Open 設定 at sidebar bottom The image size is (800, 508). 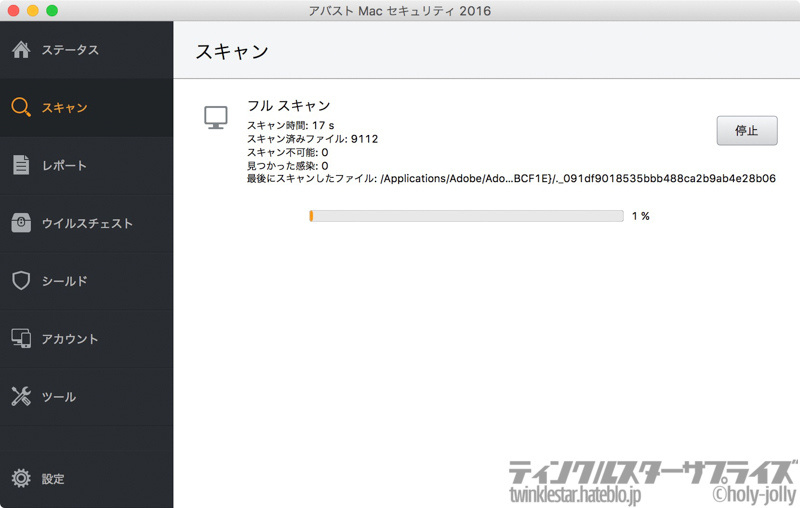click(86, 478)
